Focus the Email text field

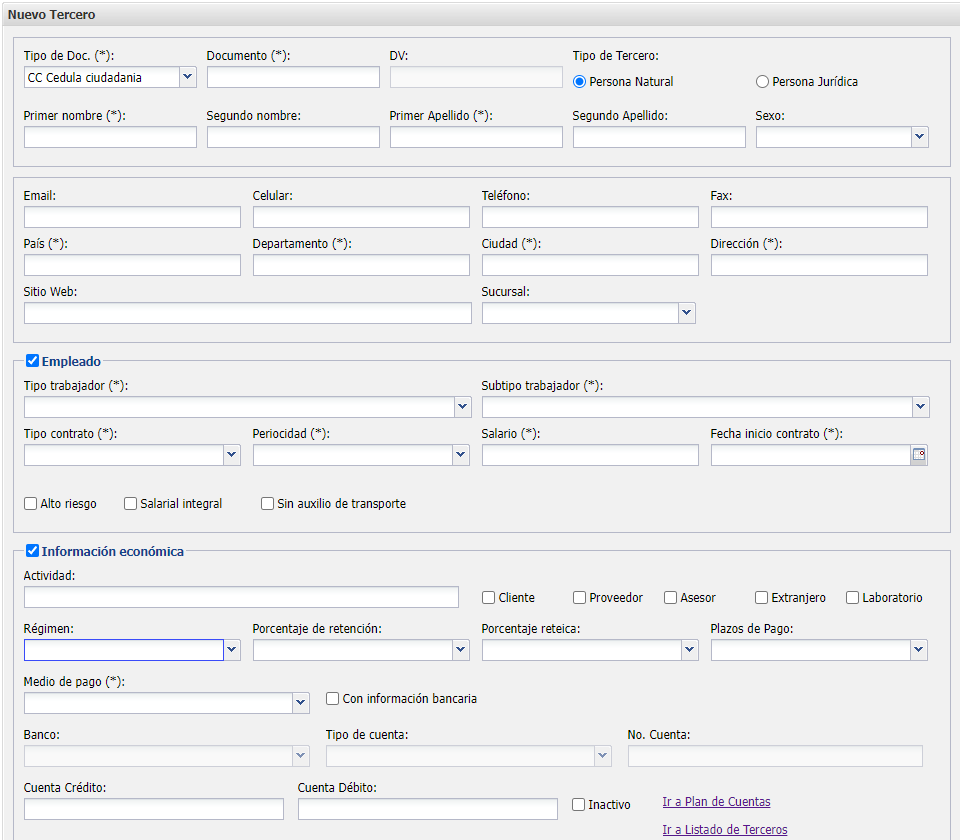pyautogui.click(x=132, y=217)
